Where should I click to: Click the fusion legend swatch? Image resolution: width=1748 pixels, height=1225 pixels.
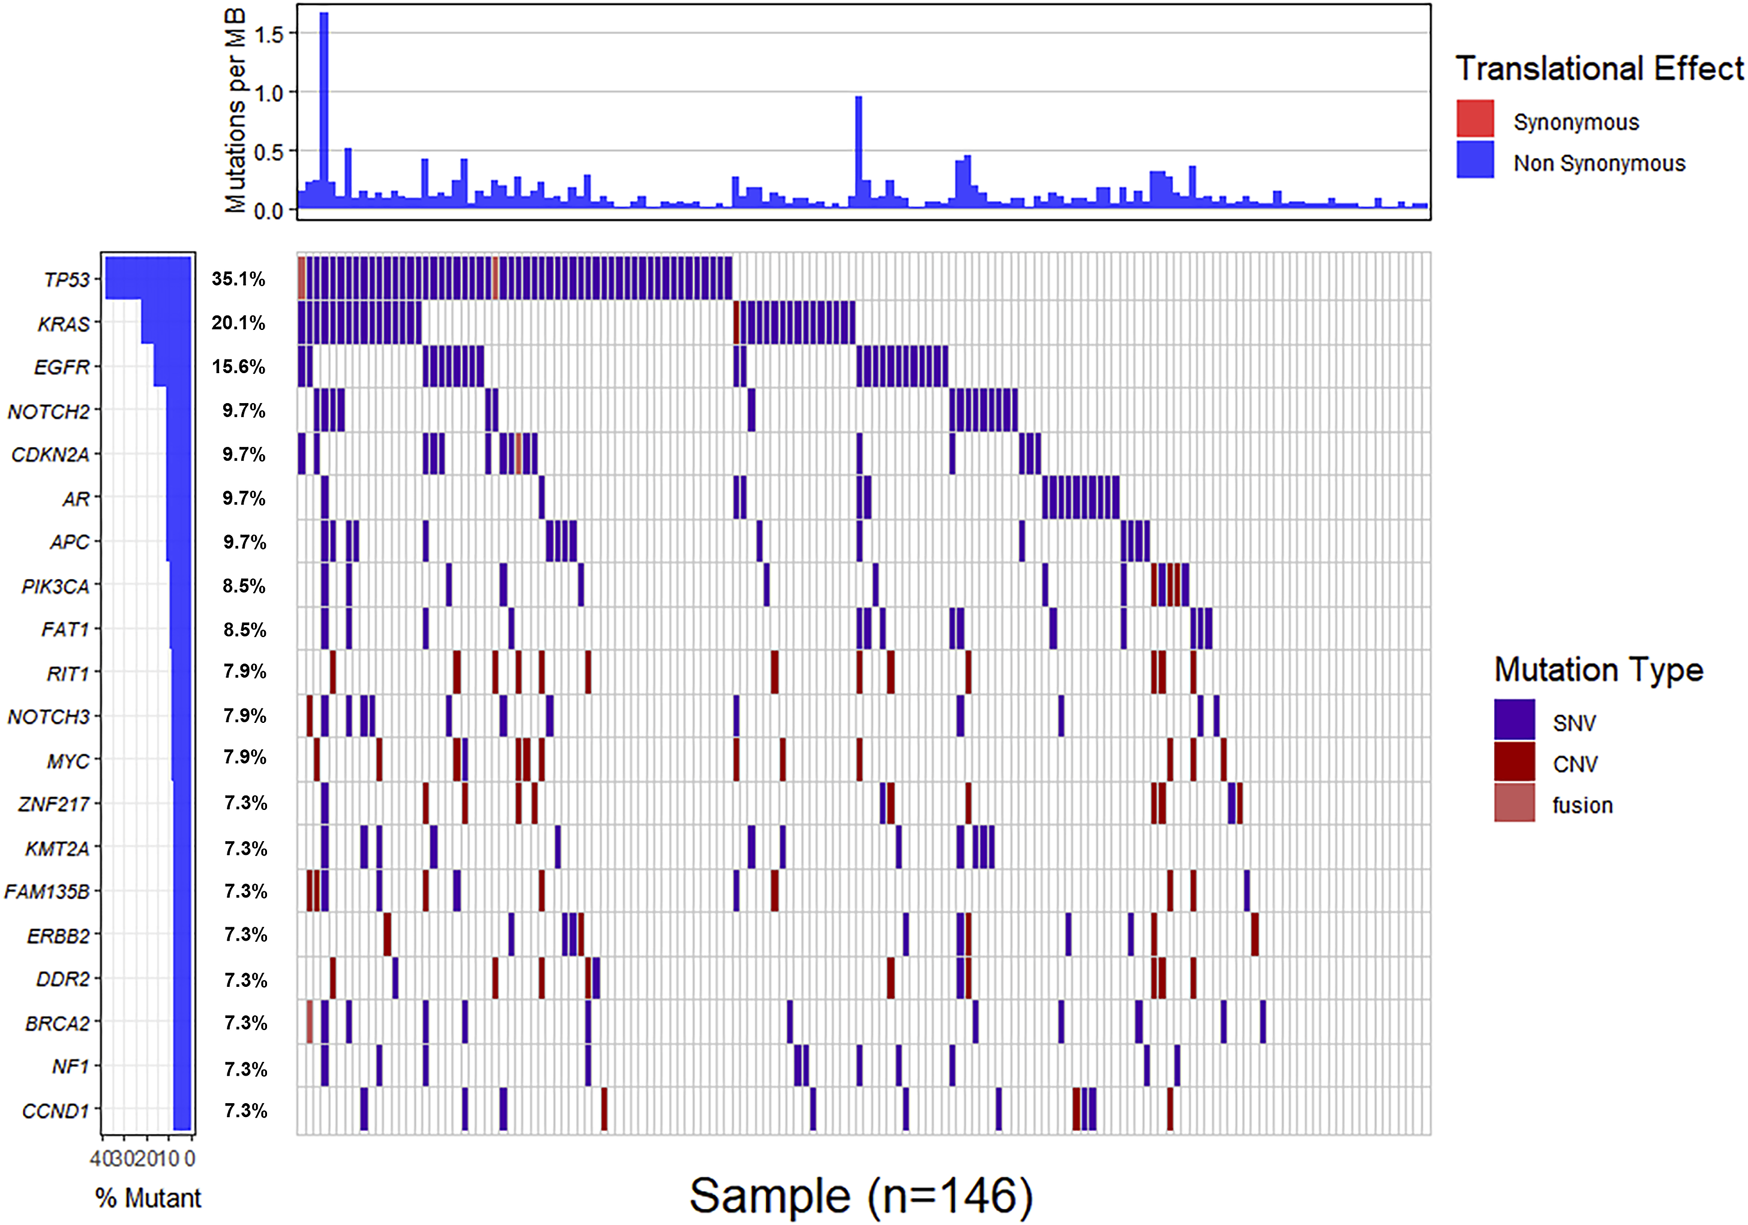click(1514, 802)
